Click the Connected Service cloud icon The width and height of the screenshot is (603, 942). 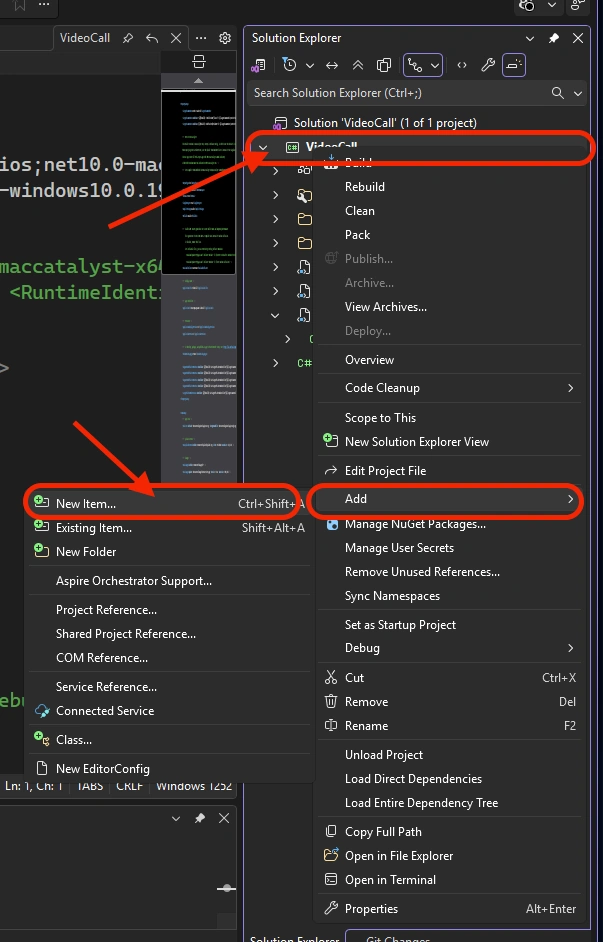click(42, 711)
